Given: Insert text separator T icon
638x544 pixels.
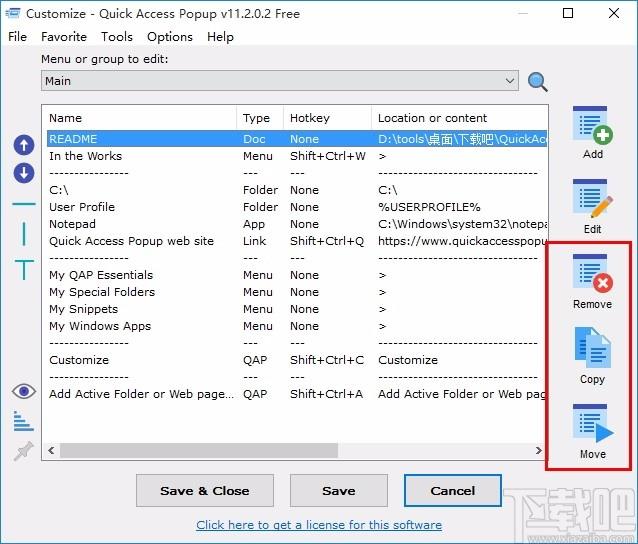Looking at the screenshot, I should [24, 269].
